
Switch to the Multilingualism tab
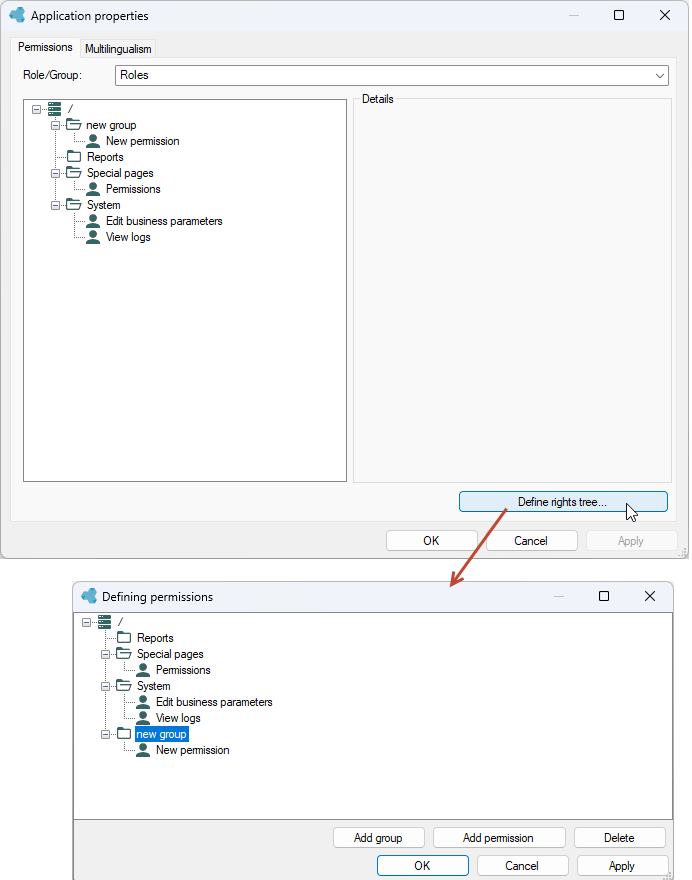click(118, 49)
